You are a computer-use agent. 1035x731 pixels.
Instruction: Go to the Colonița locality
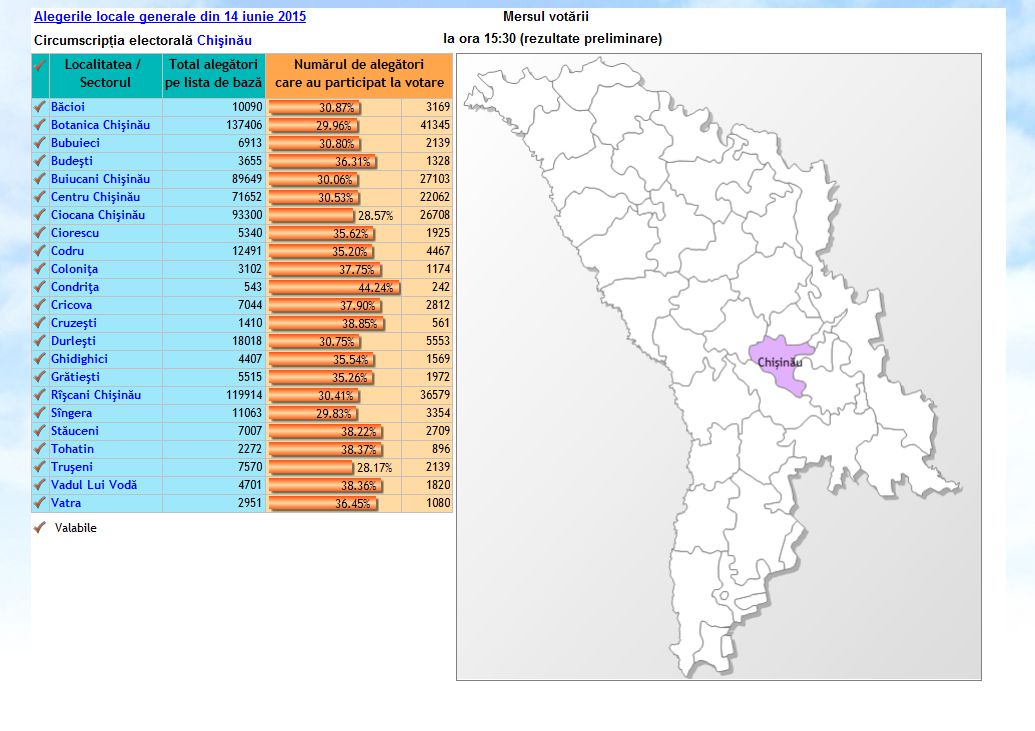pyautogui.click(x=74, y=269)
